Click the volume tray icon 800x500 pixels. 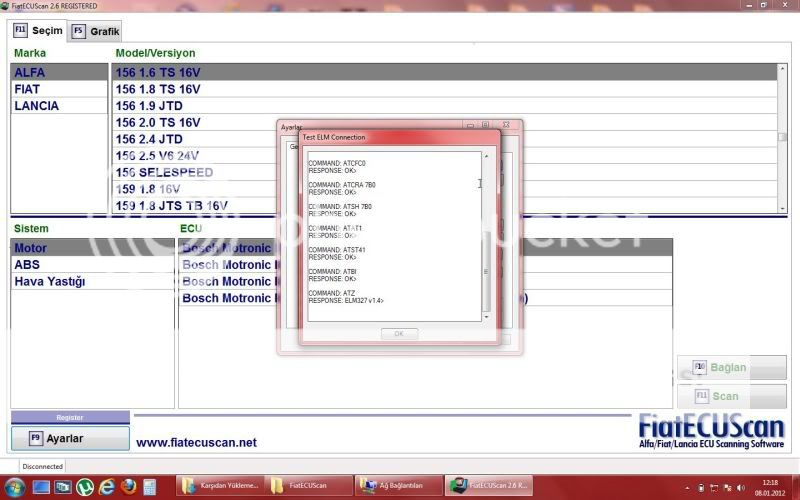click(741, 488)
